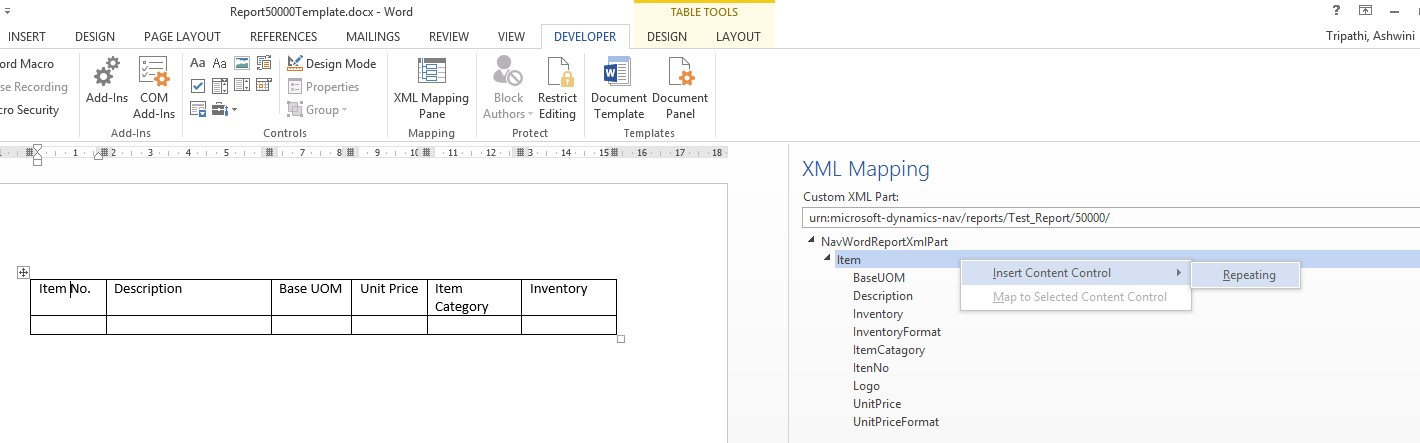This screenshot has height=443, width=1420.
Task: Open COM Add-Ins dialog
Action: [154, 87]
